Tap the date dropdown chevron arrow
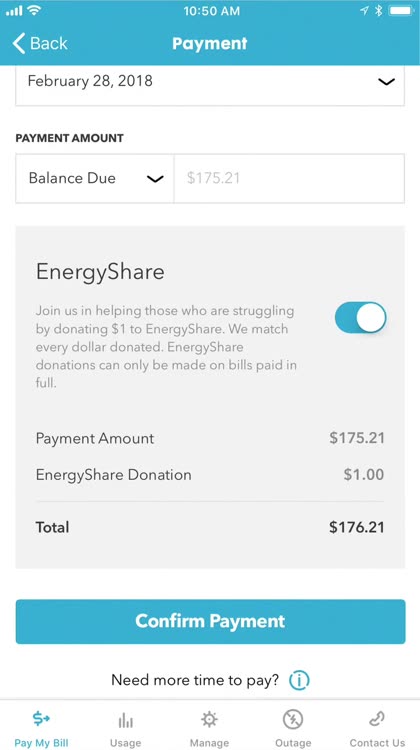Image resolution: width=420 pixels, height=750 pixels. pyautogui.click(x=386, y=82)
